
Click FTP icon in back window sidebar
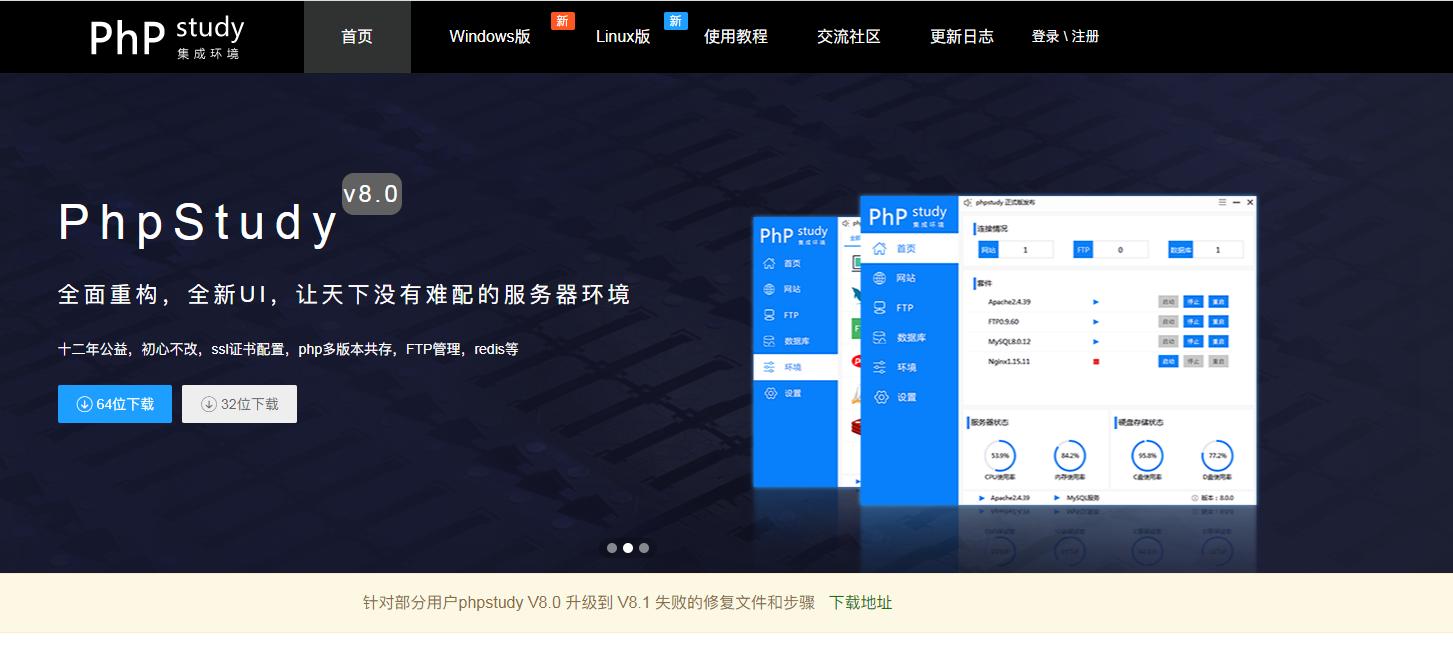[x=769, y=315]
